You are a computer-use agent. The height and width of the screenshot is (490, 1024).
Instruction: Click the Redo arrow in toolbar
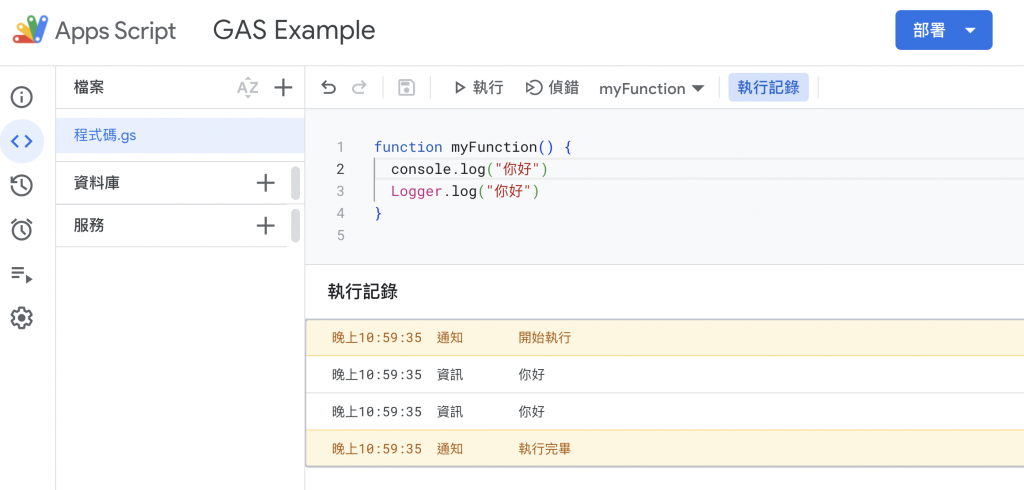click(x=359, y=88)
